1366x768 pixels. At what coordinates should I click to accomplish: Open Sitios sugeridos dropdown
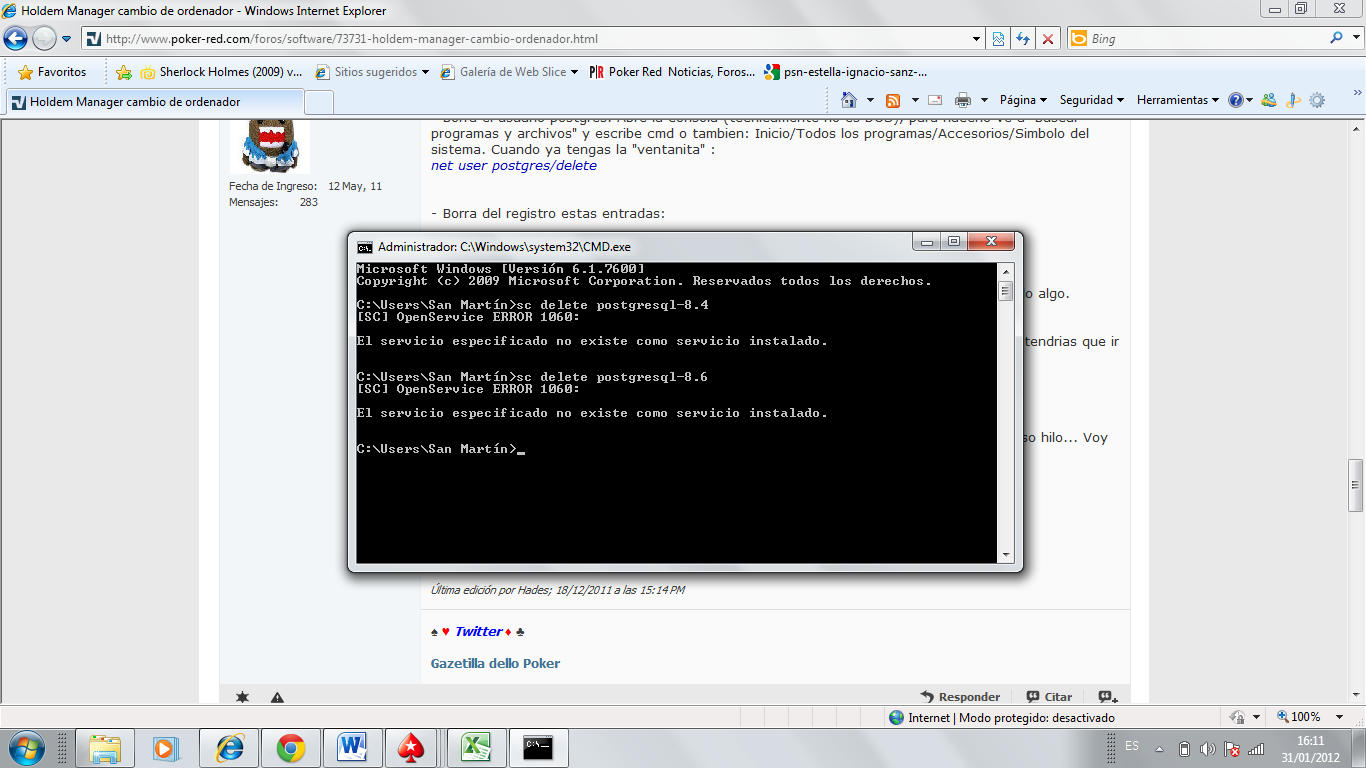371,72
